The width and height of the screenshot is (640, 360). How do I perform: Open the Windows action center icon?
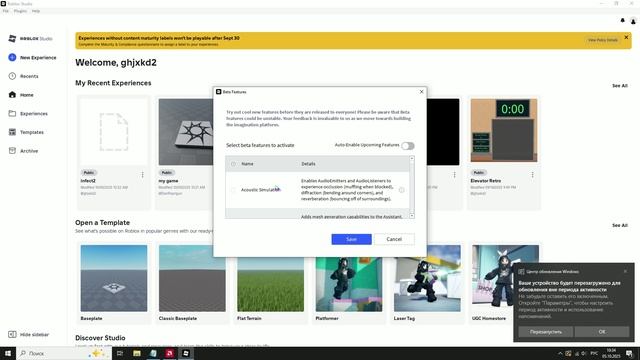coord(630,353)
